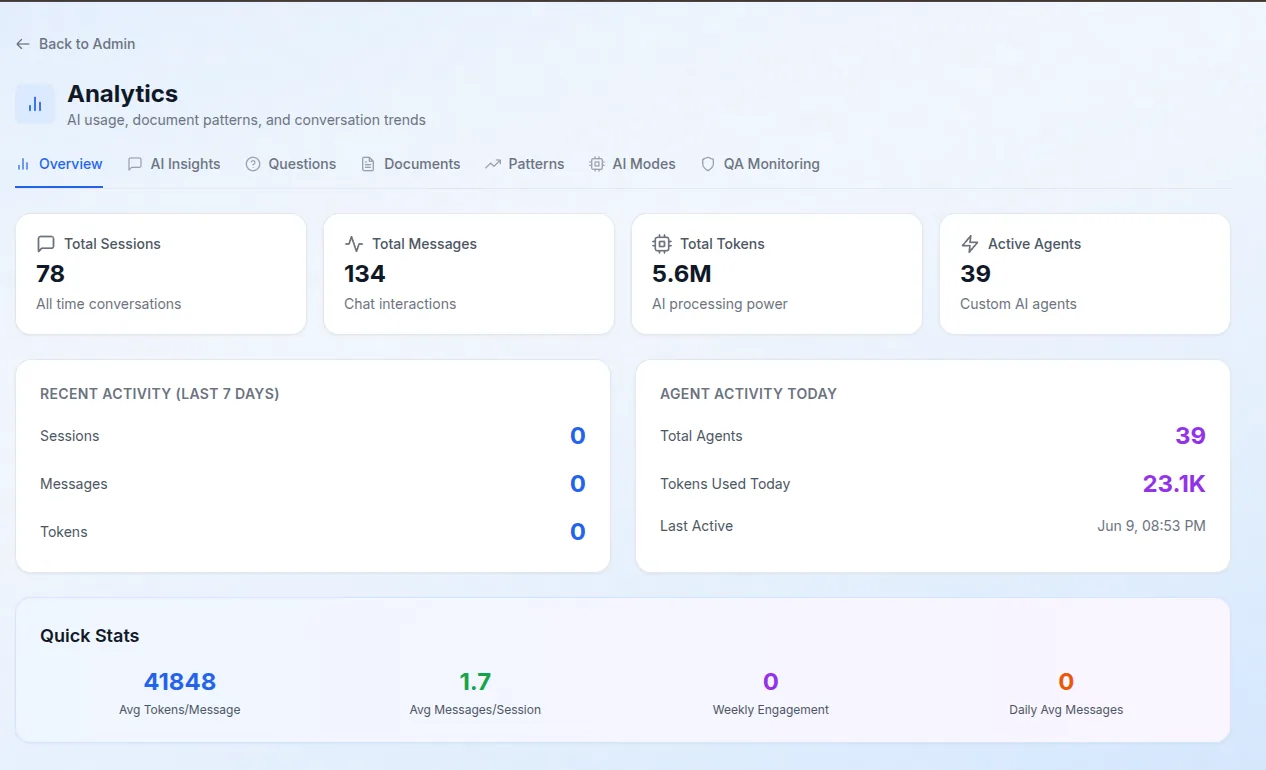
Task: Click the Total Sessions value 78
Action: [50, 274]
